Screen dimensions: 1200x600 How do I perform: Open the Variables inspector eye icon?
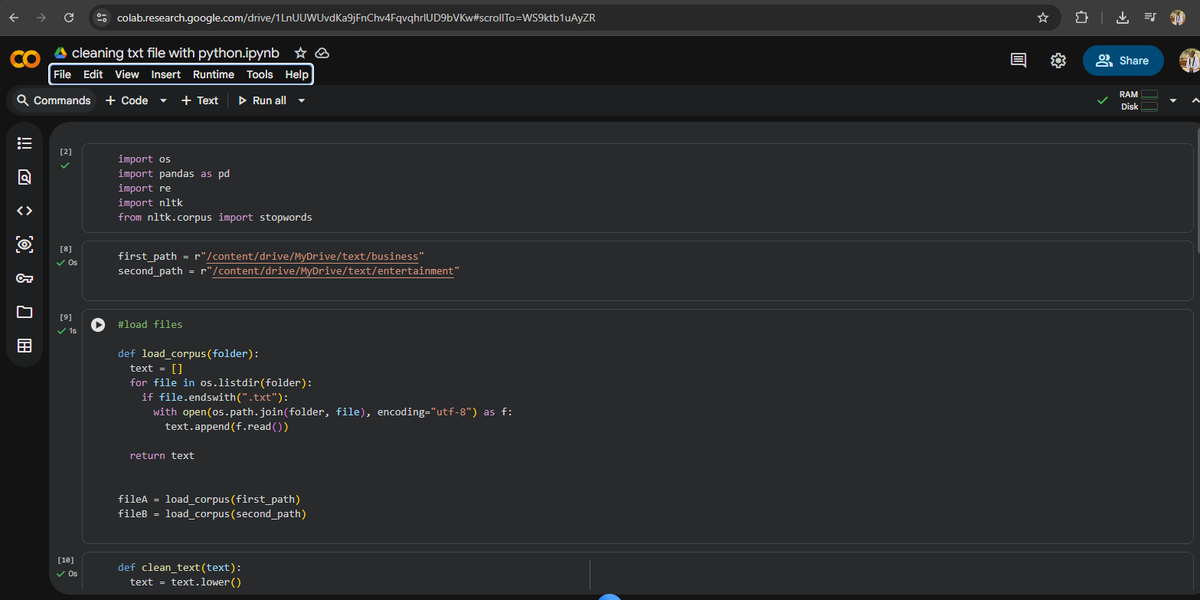click(25, 245)
